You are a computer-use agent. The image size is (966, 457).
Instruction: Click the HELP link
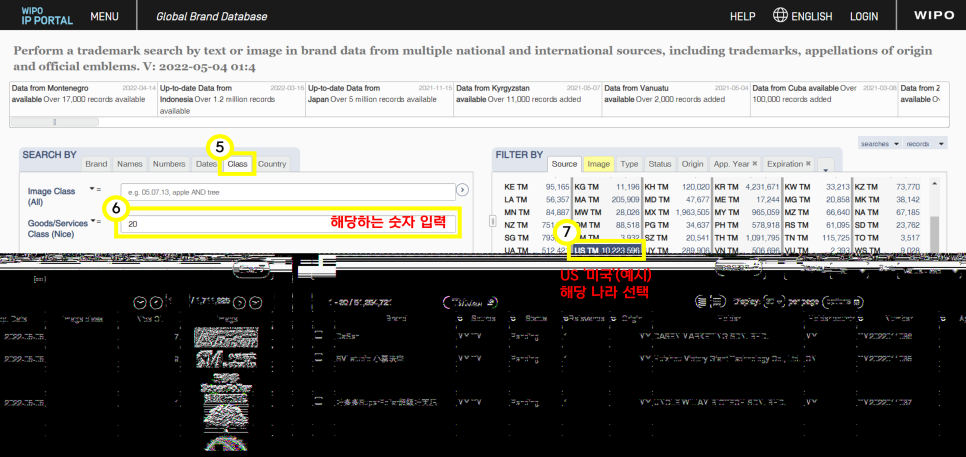pyautogui.click(x=742, y=17)
